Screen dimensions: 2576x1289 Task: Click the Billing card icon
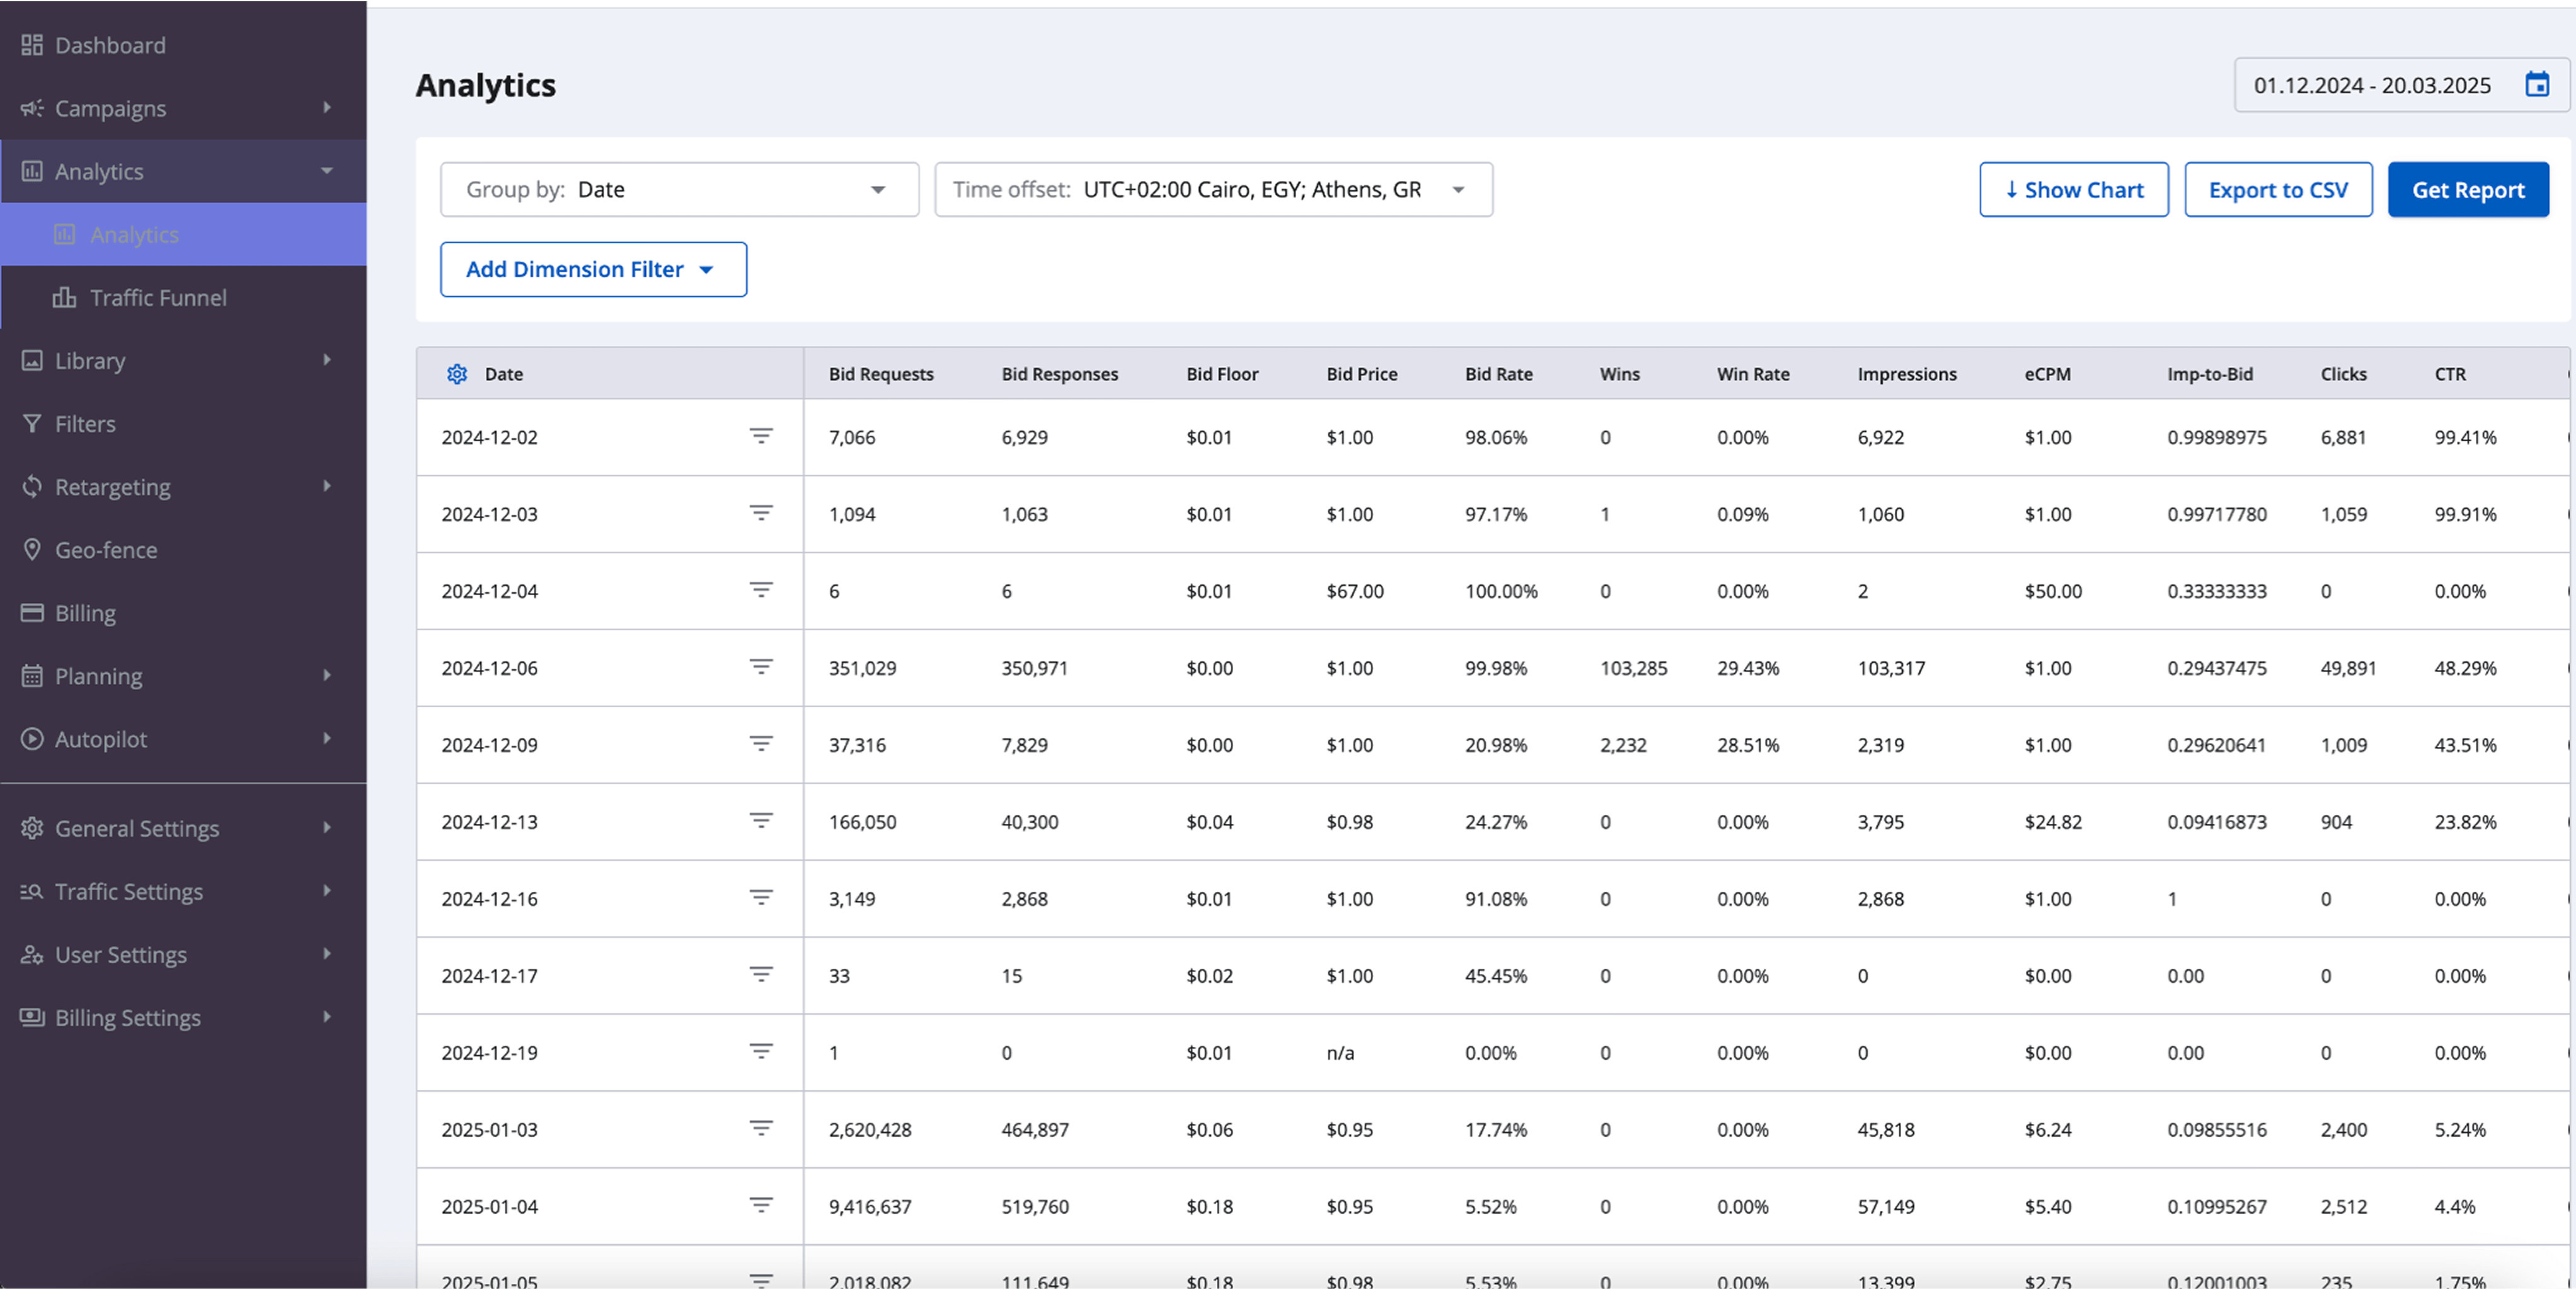[x=32, y=612]
